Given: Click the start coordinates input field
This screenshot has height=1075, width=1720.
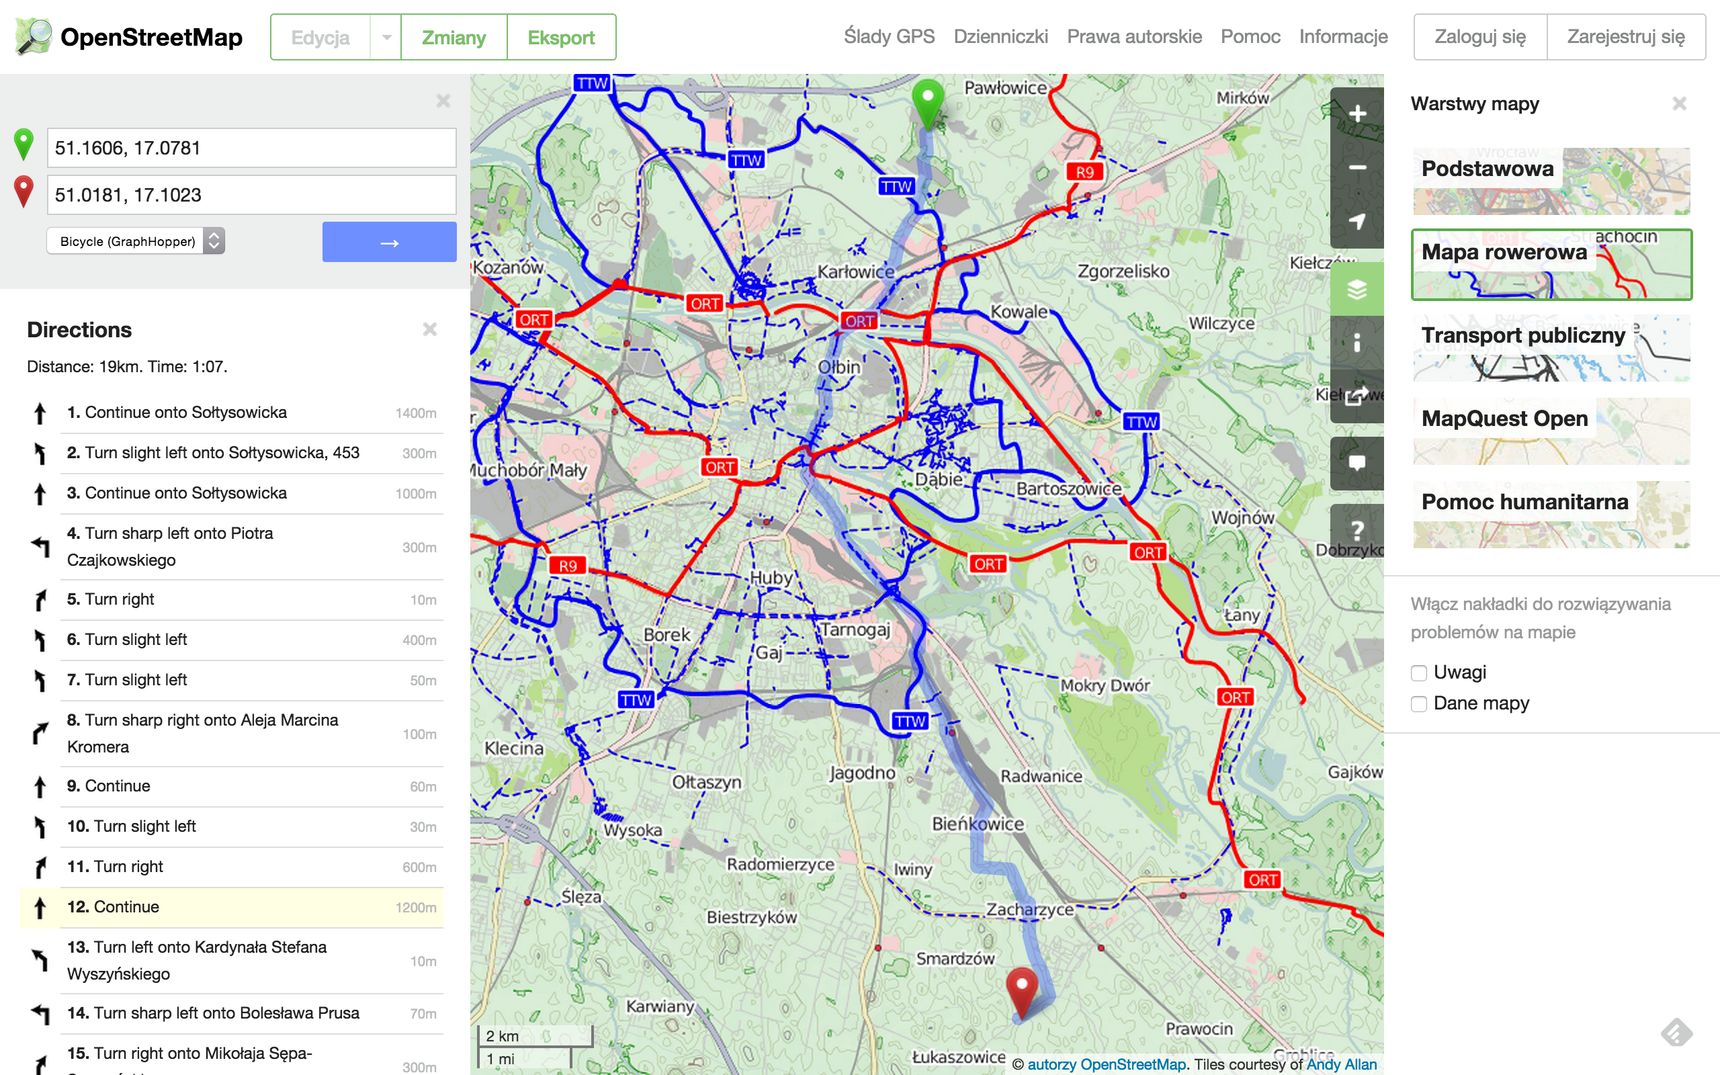Looking at the screenshot, I should [252, 148].
